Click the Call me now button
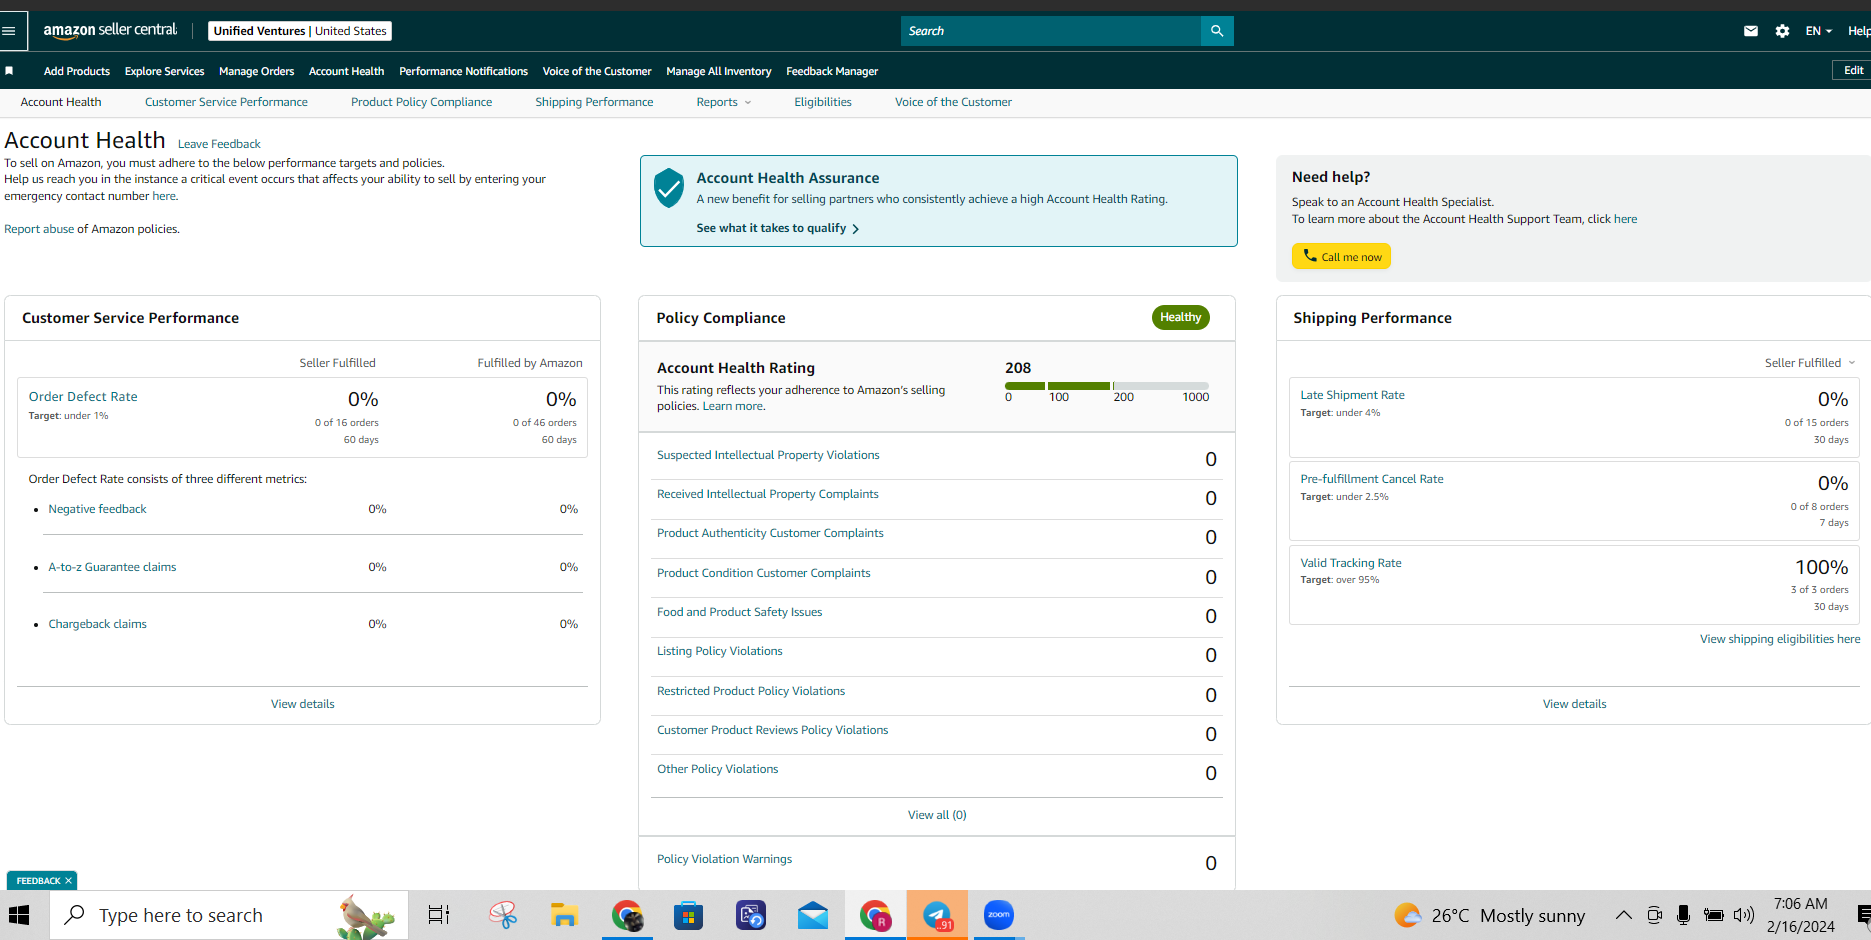1871x940 pixels. [x=1341, y=256]
